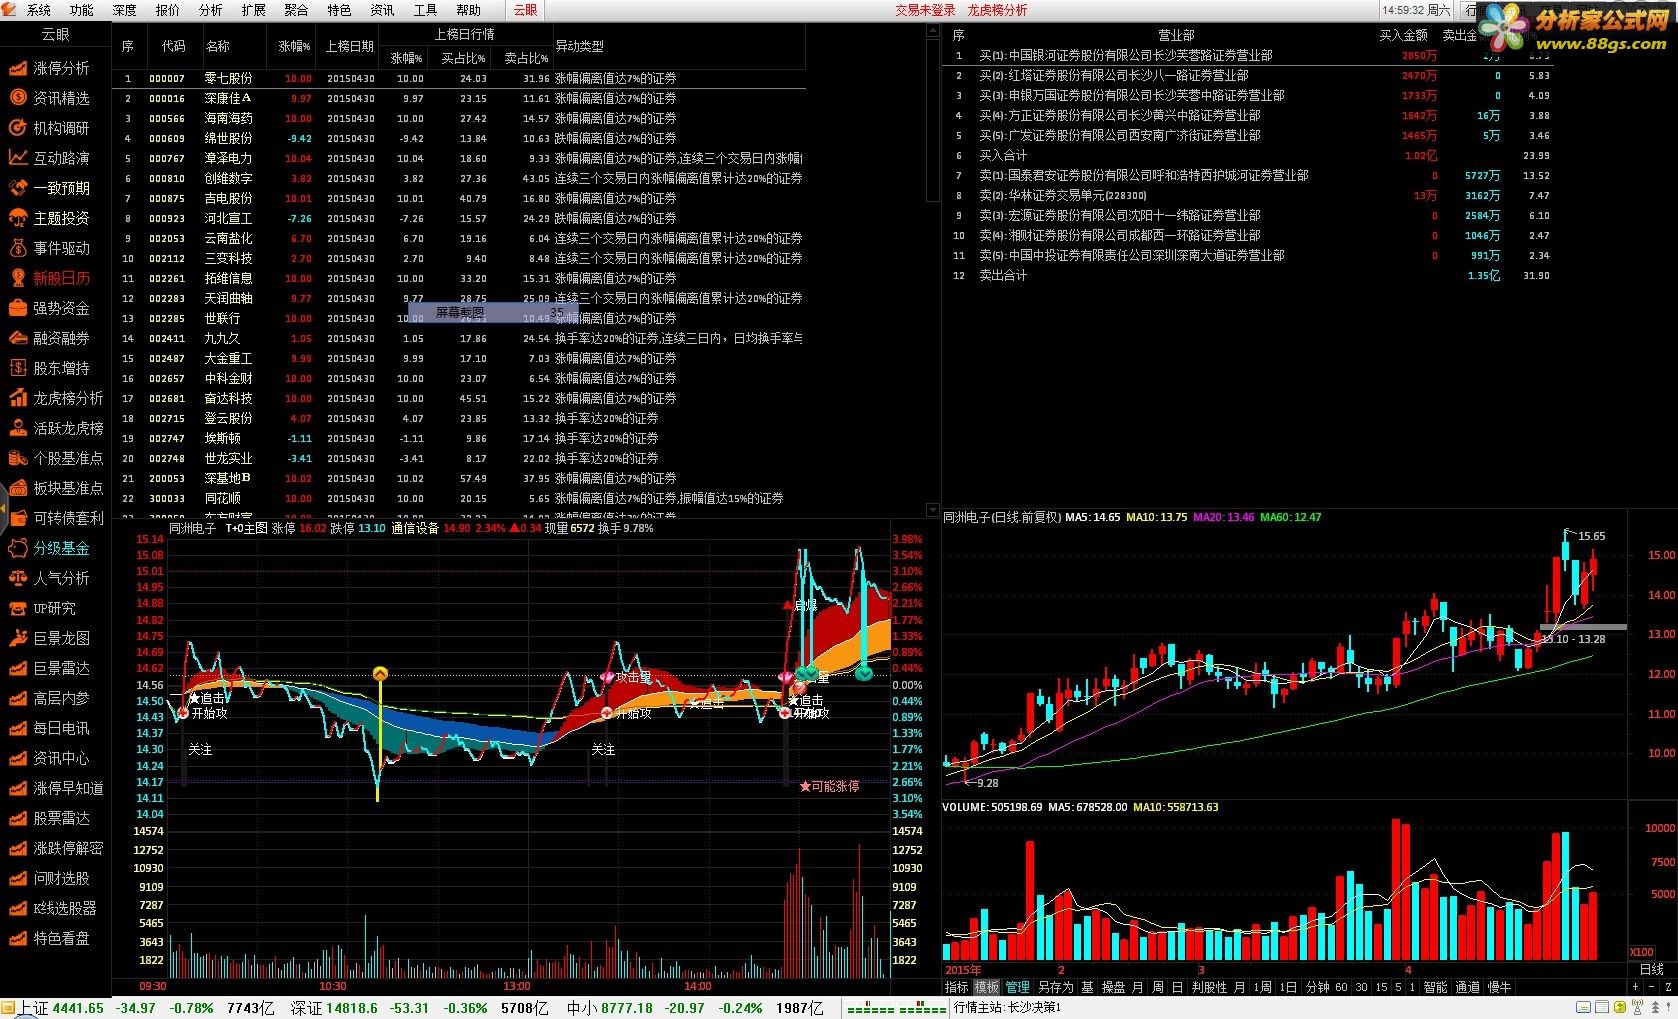The width and height of the screenshot is (1678, 1019).
Task: Open 巨景龙图 sidebar item
Action: 50,638
